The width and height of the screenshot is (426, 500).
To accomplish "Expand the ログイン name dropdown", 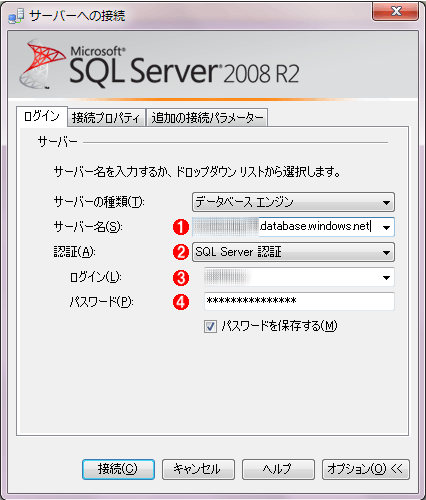I will point(386,277).
